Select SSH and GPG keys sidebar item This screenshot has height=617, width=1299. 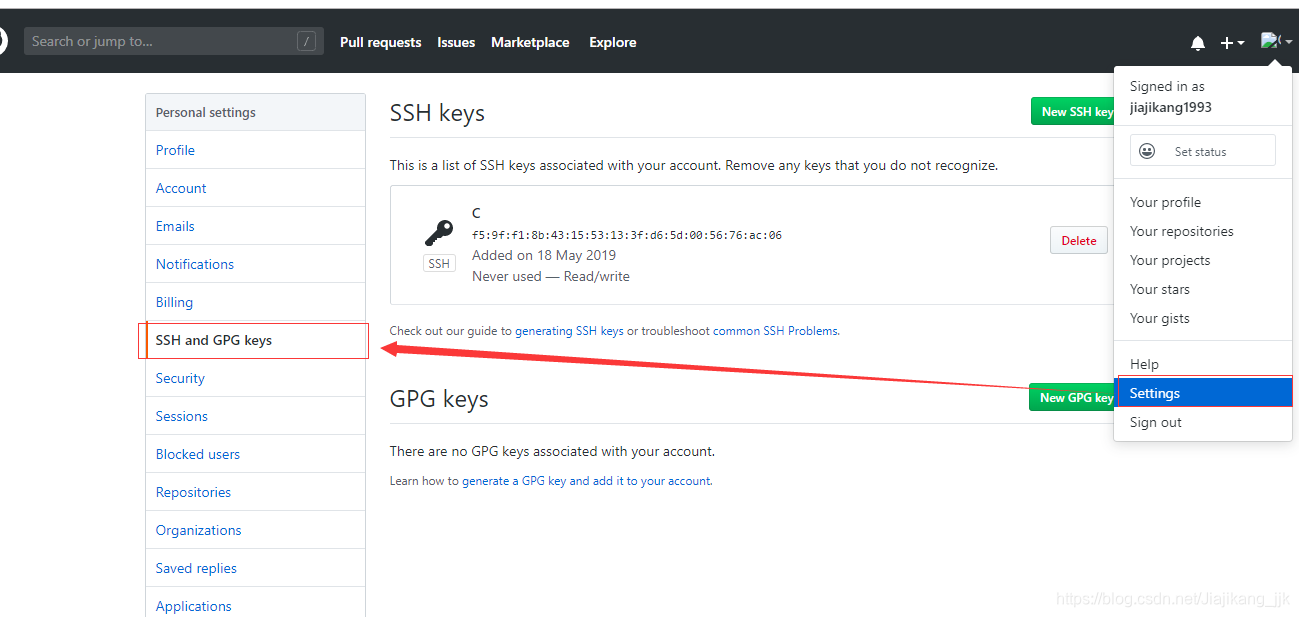tap(254, 340)
